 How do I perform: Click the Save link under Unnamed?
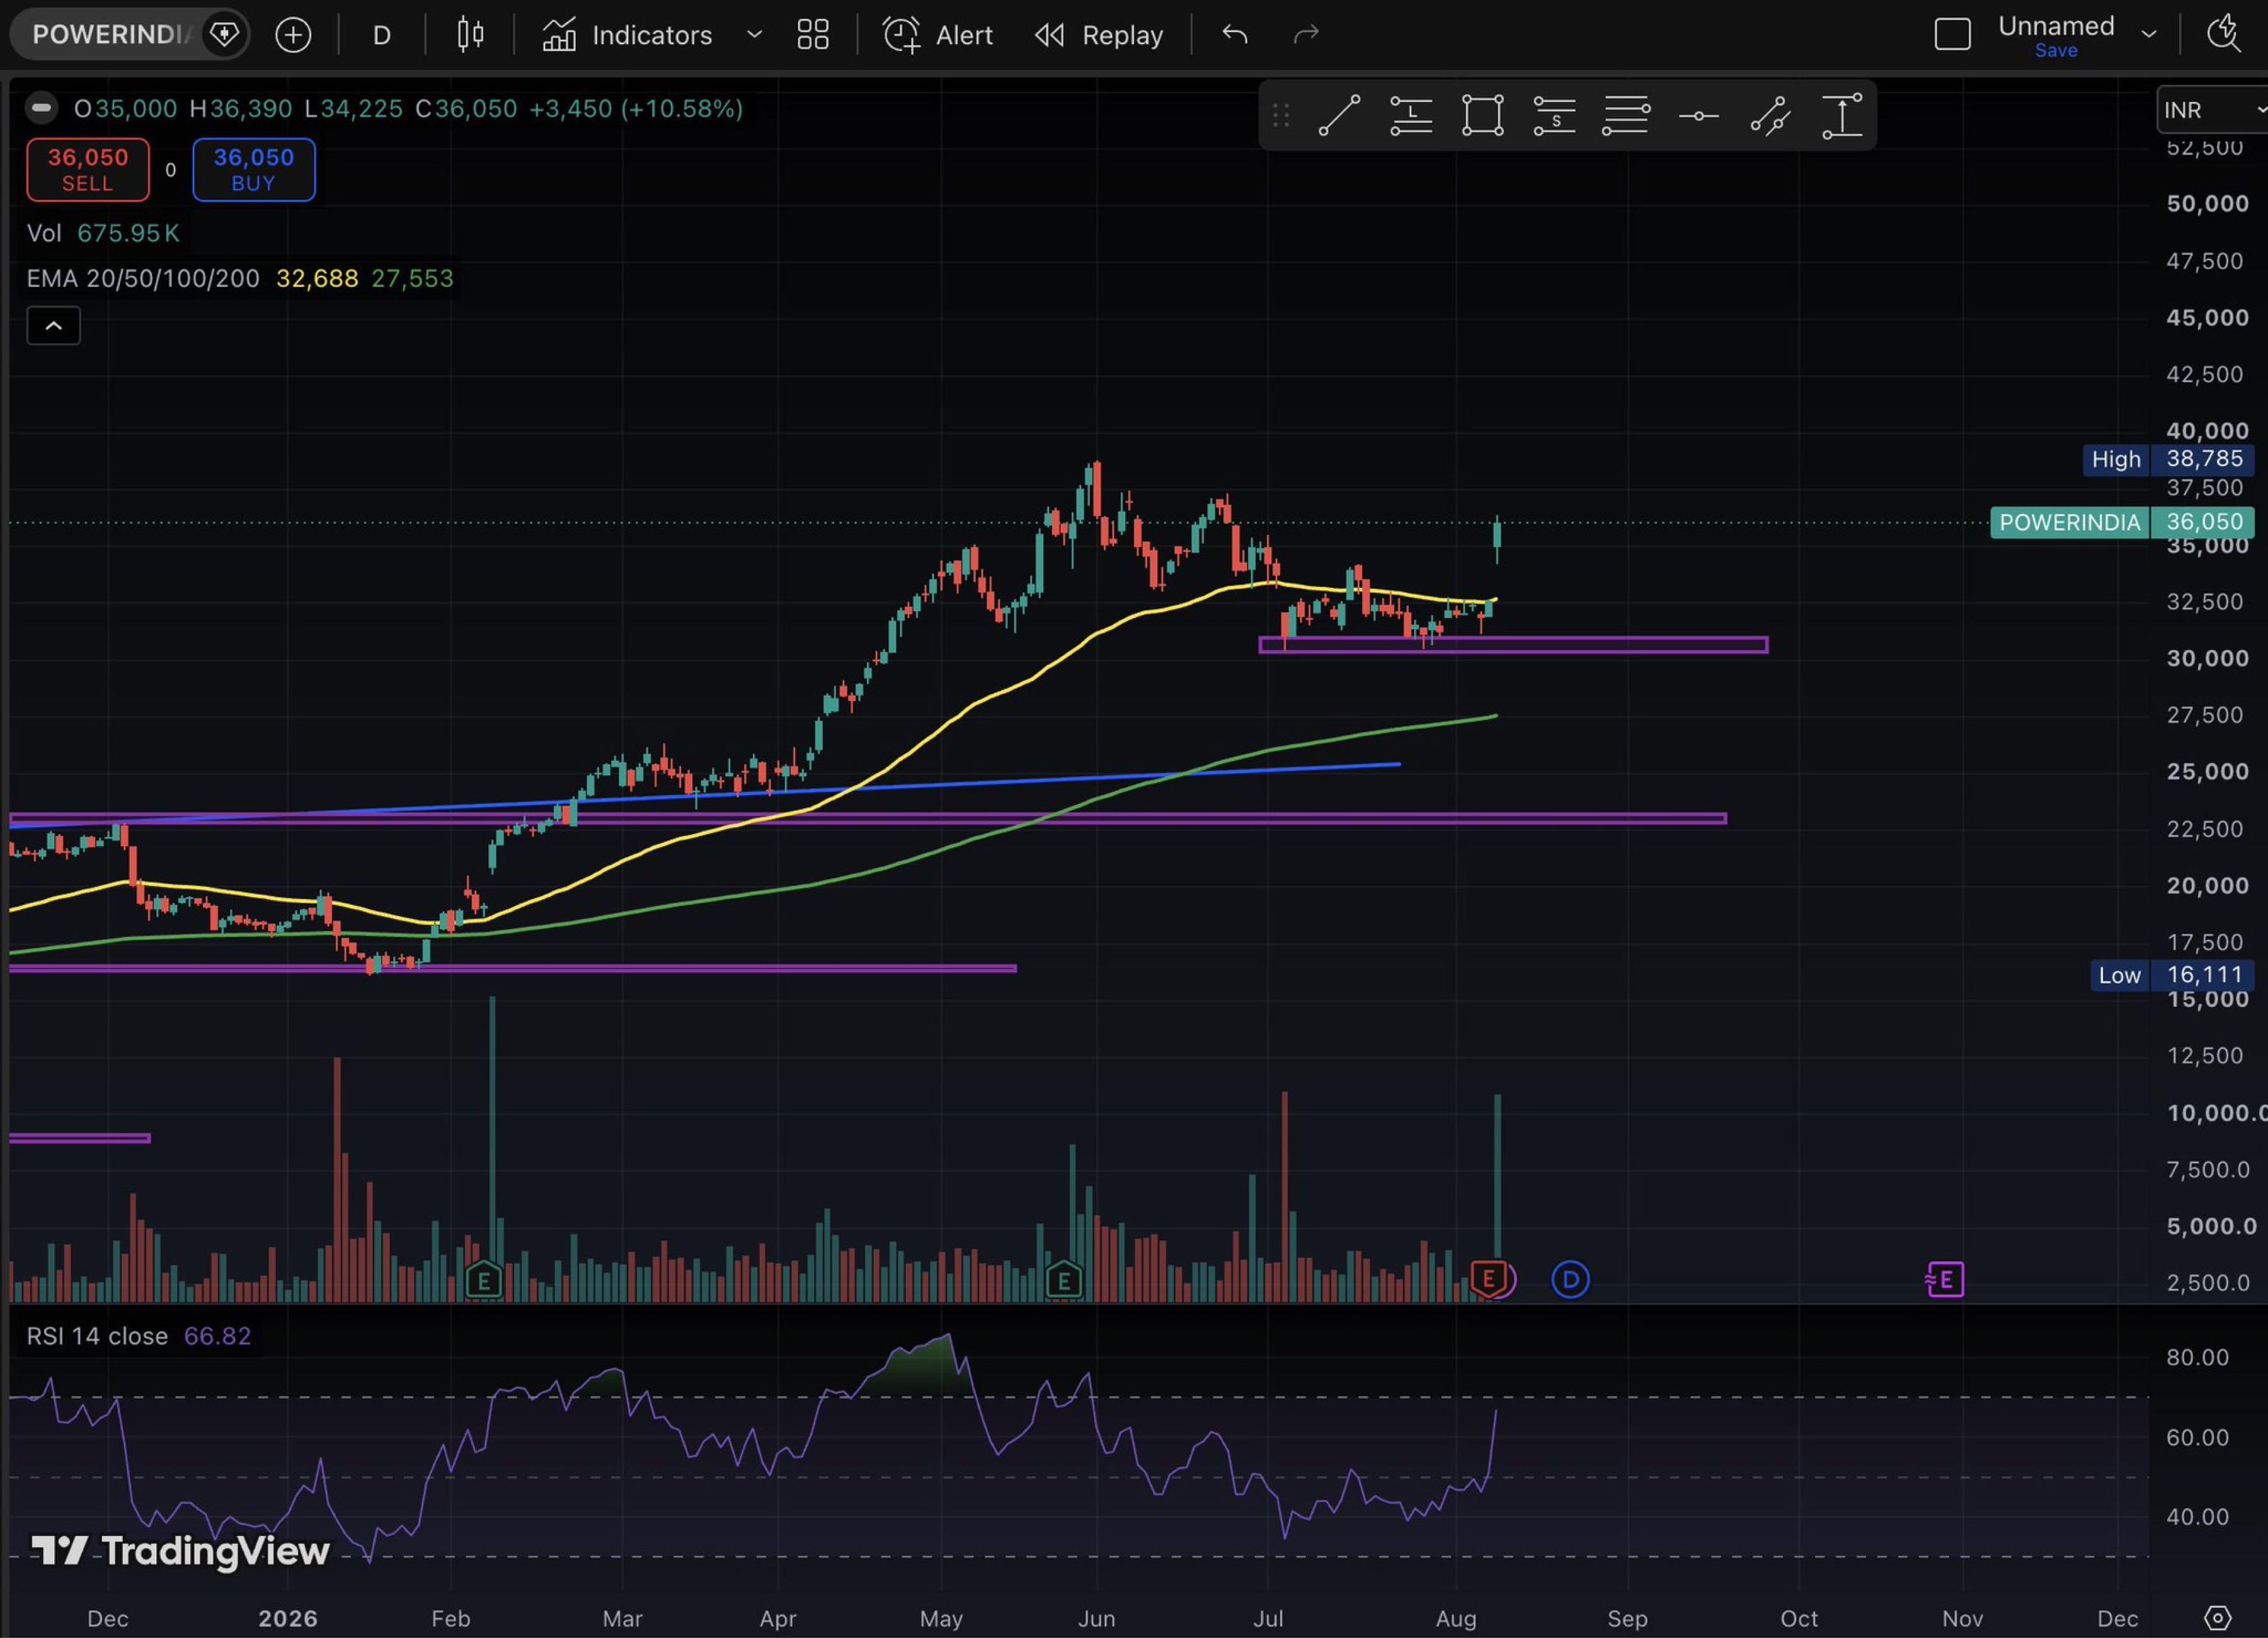click(2056, 50)
